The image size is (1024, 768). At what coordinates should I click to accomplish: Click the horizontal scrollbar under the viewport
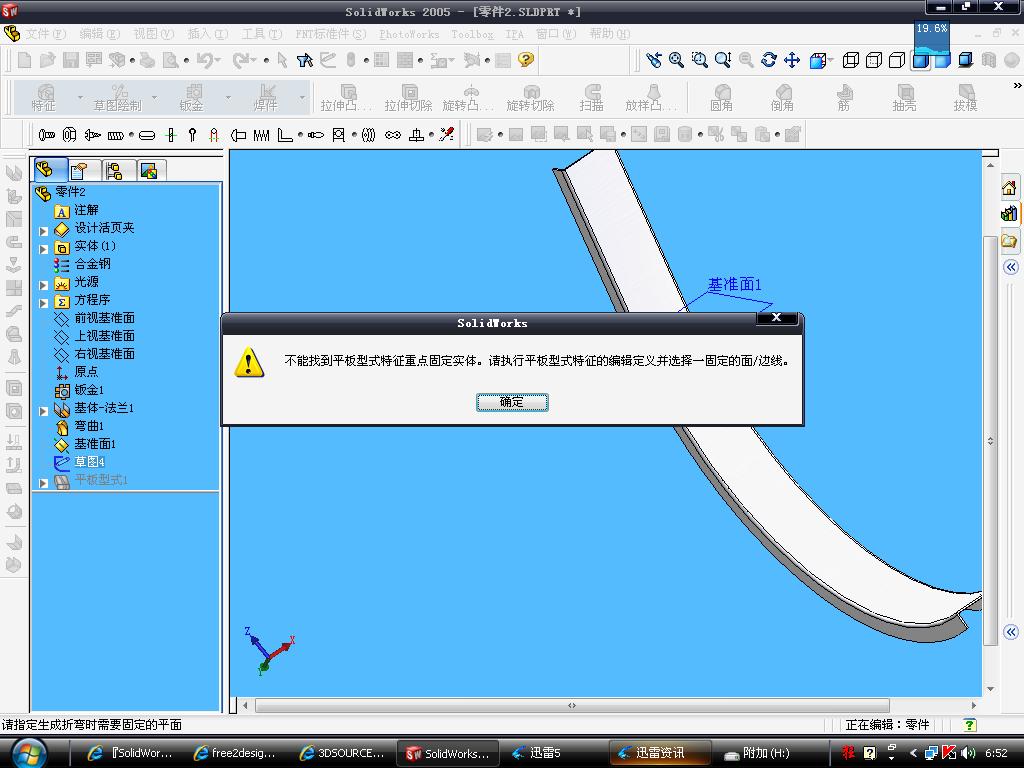(x=572, y=705)
